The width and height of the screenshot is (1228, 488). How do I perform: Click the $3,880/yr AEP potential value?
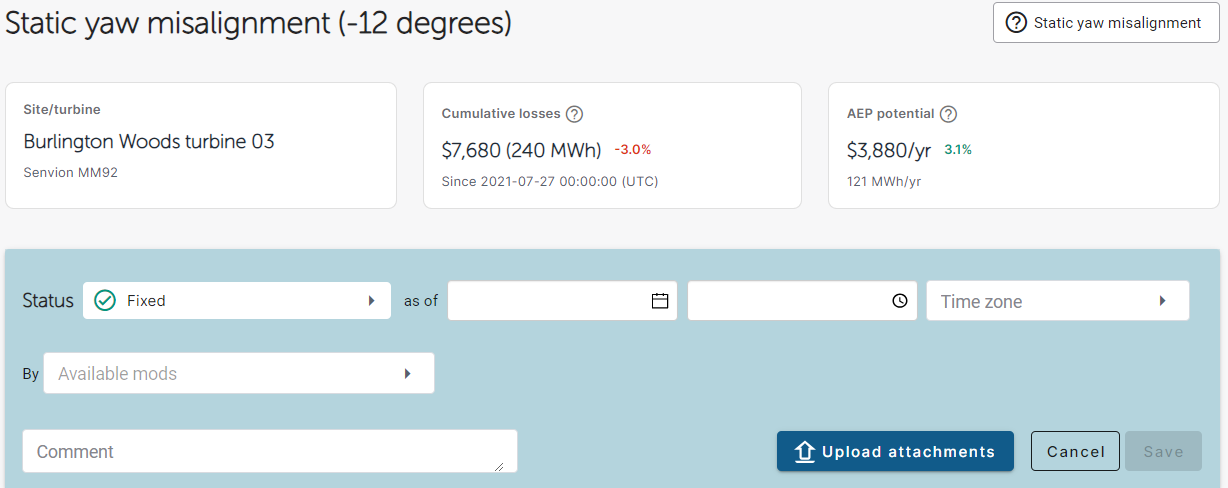tap(889, 151)
